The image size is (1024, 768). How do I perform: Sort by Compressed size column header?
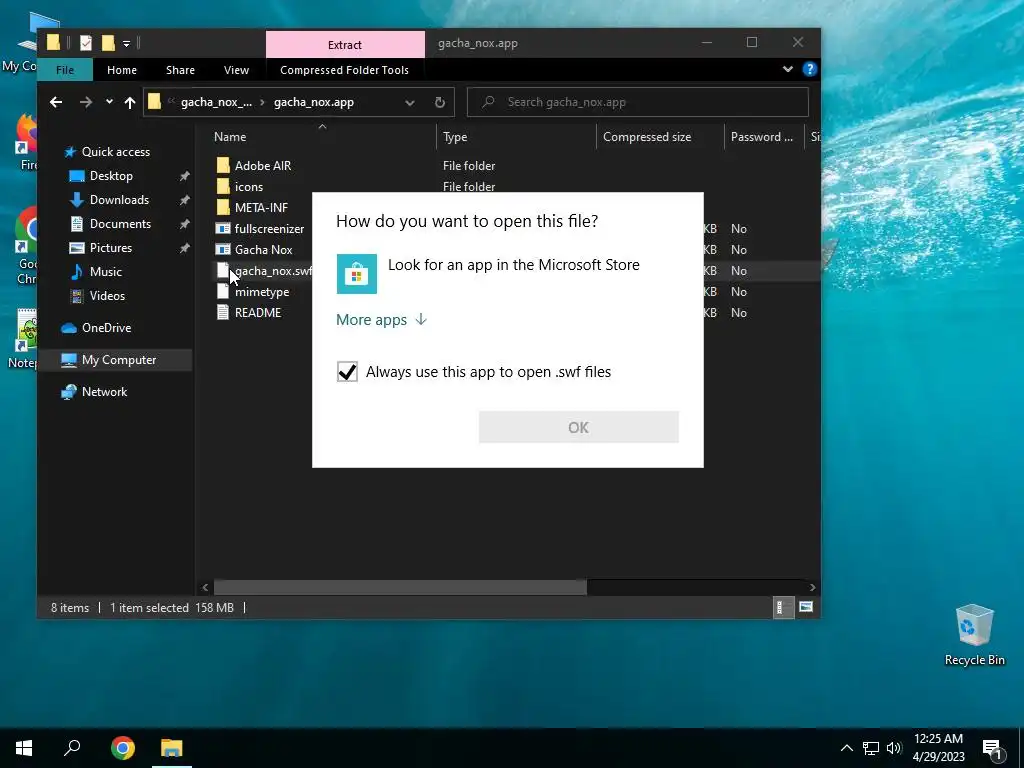[647, 136]
